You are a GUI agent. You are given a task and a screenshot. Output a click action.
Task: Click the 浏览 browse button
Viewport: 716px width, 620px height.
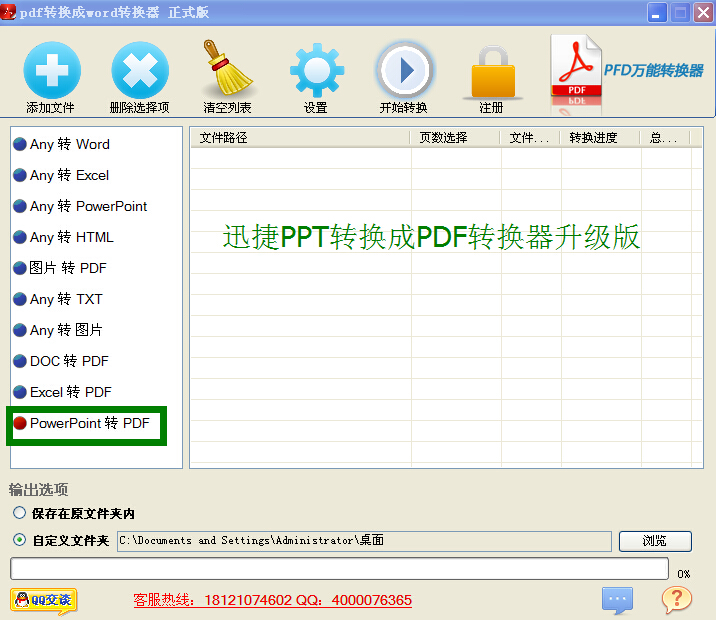pos(655,541)
